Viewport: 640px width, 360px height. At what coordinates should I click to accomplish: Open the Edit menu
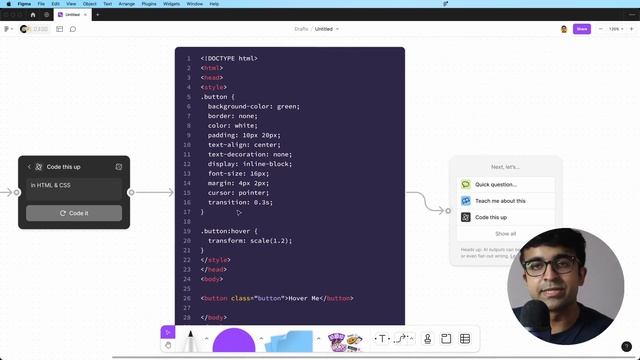(x=56, y=4)
